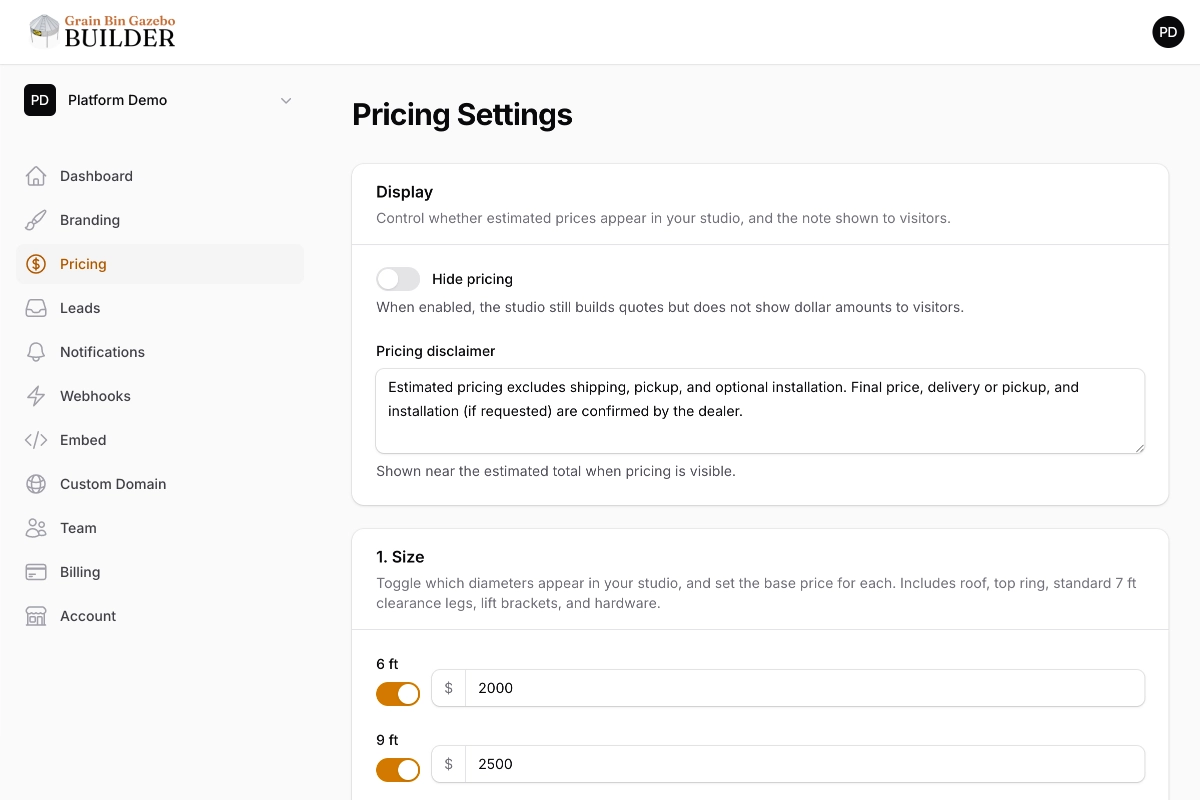
Task: Select the Leads menu label
Action: 80,308
